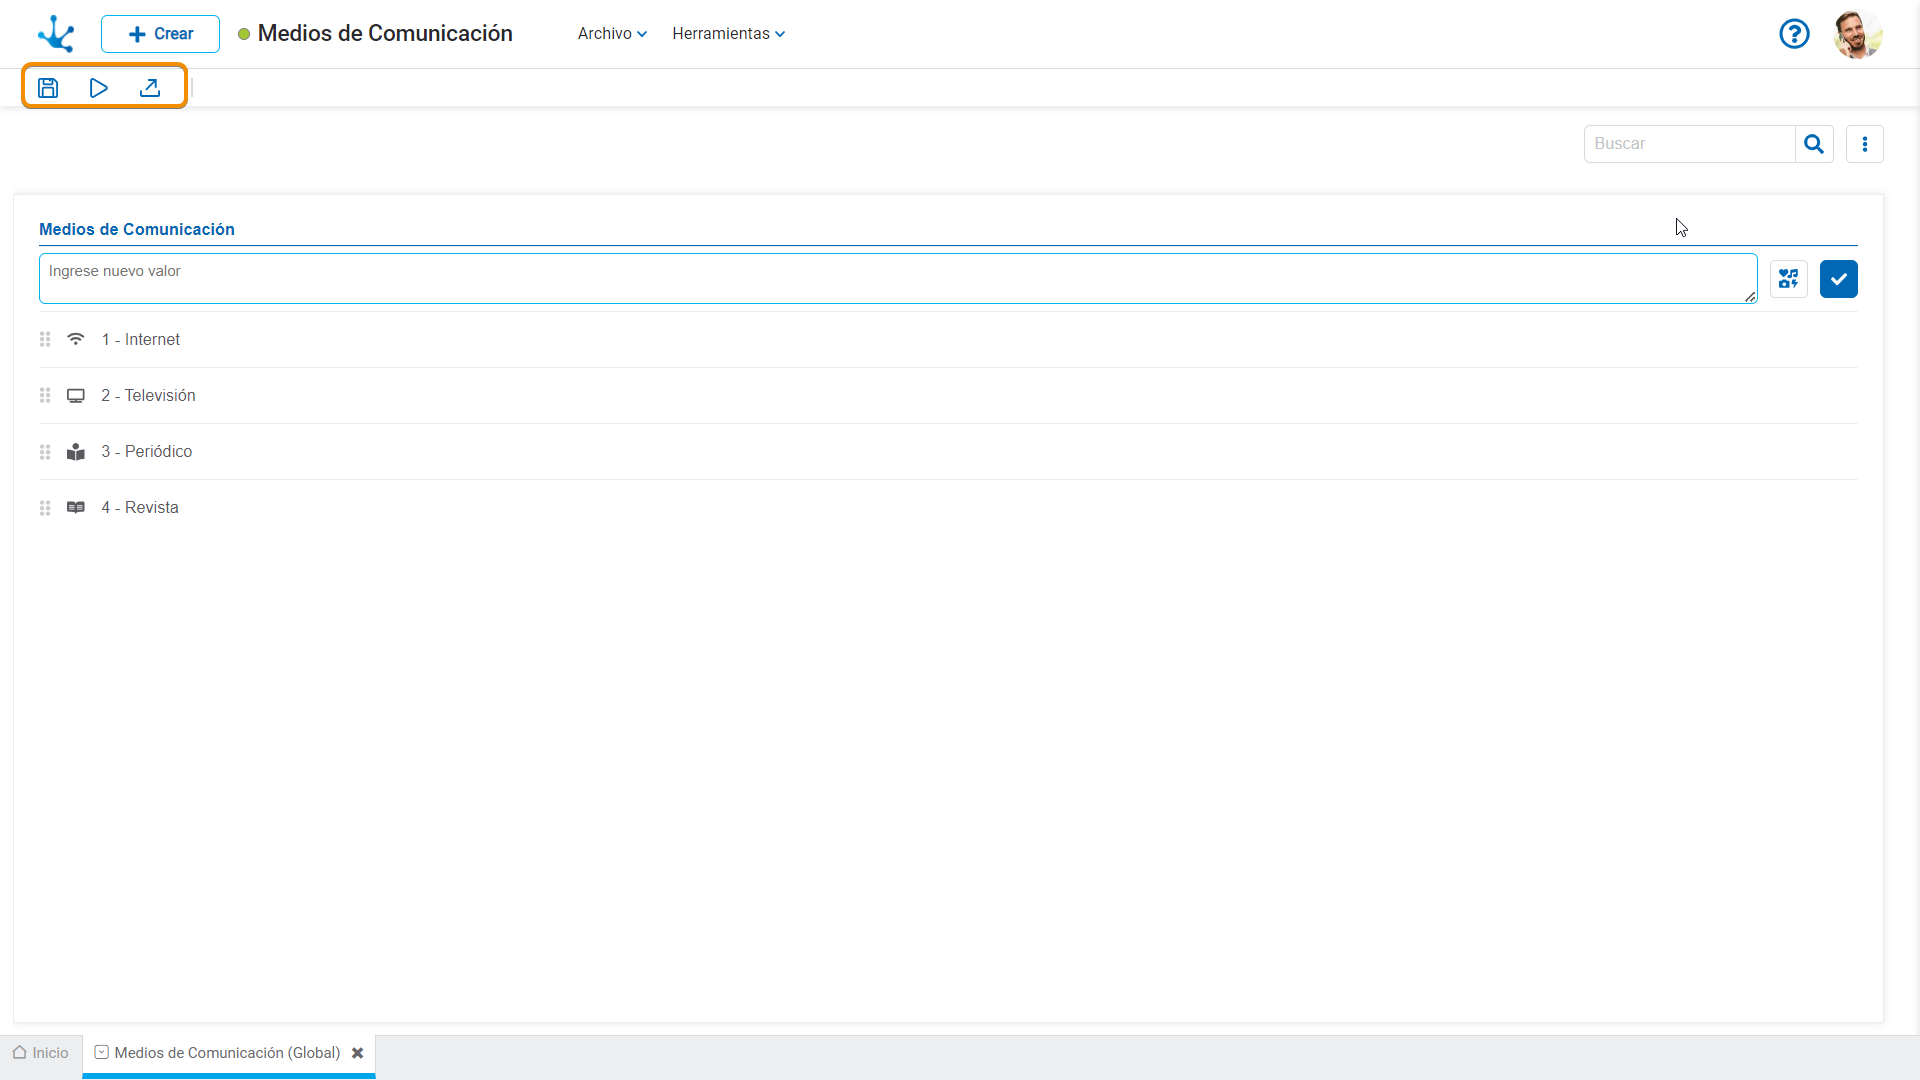Click the search magnifier button
The width and height of the screenshot is (1920, 1080).
click(1813, 144)
